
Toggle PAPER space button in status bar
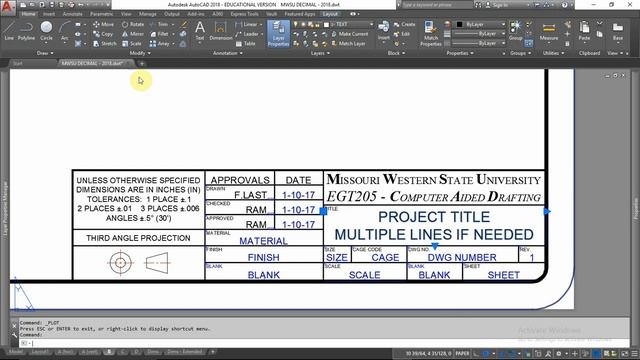(462, 353)
